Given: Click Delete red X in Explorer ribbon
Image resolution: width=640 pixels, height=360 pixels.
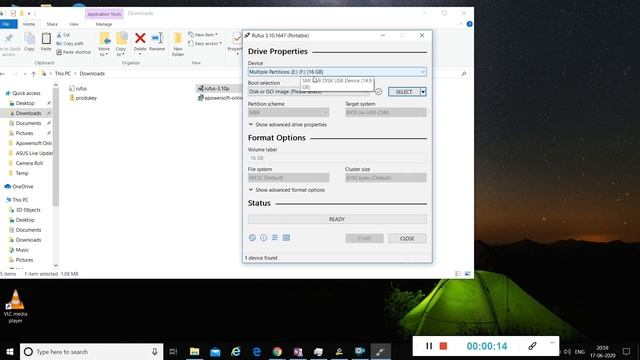Looking at the screenshot, I should 140,42.
